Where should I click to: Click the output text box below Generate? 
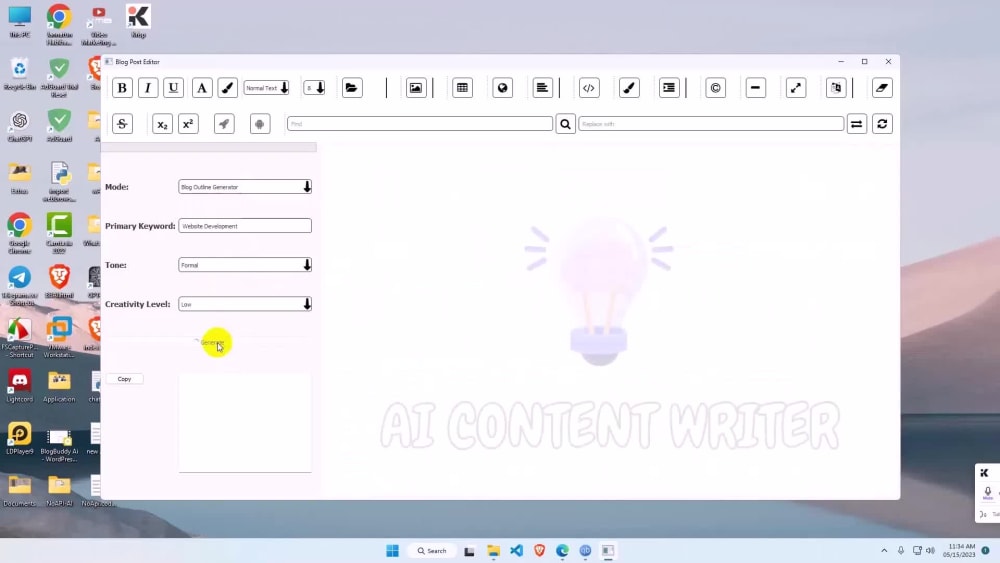click(x=245, y=423)
